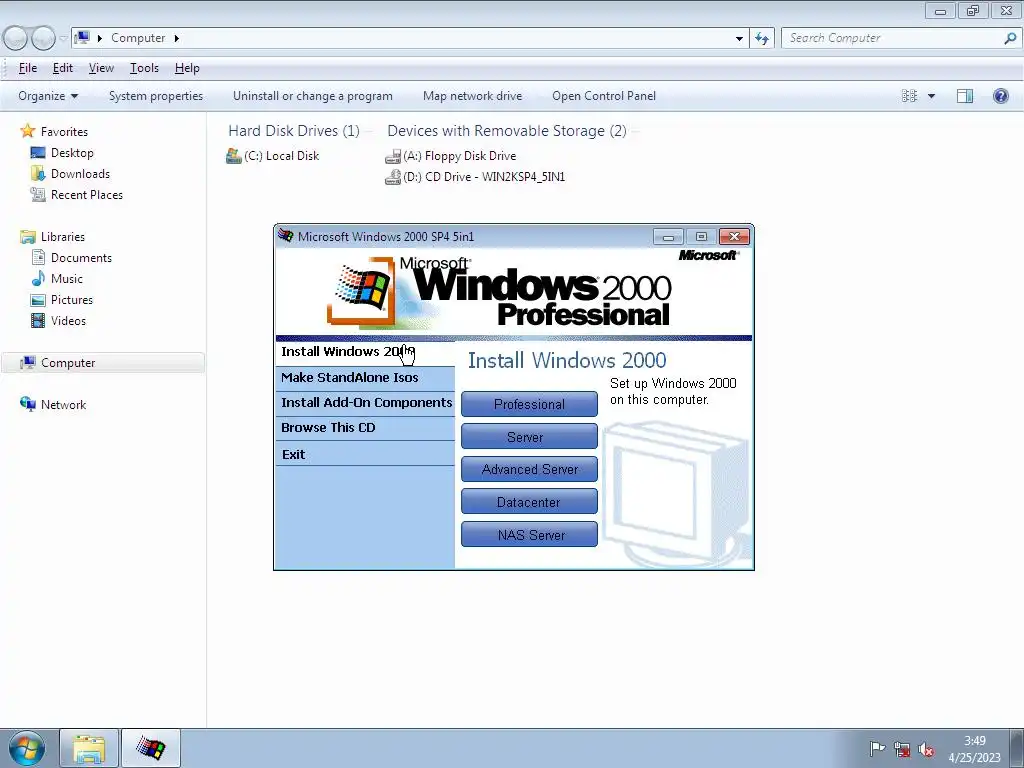Viewport: 1024px width, 768px height.
Task: Click the Videos library film icon
Action: click(x=38, y=321)
